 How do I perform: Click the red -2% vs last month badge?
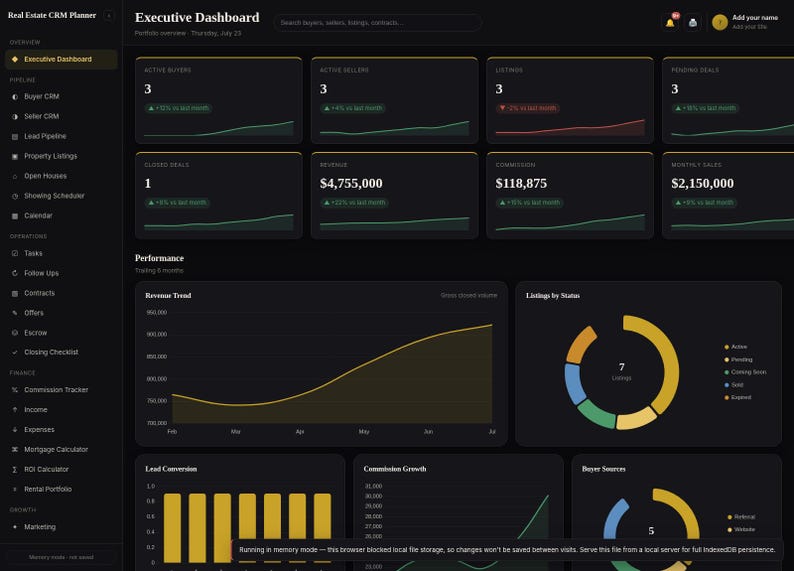click(528, 108)
